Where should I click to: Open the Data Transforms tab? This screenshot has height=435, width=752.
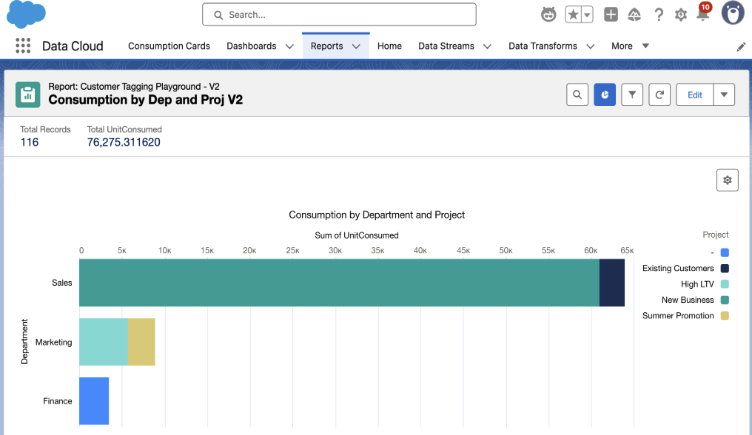(542, 46)
